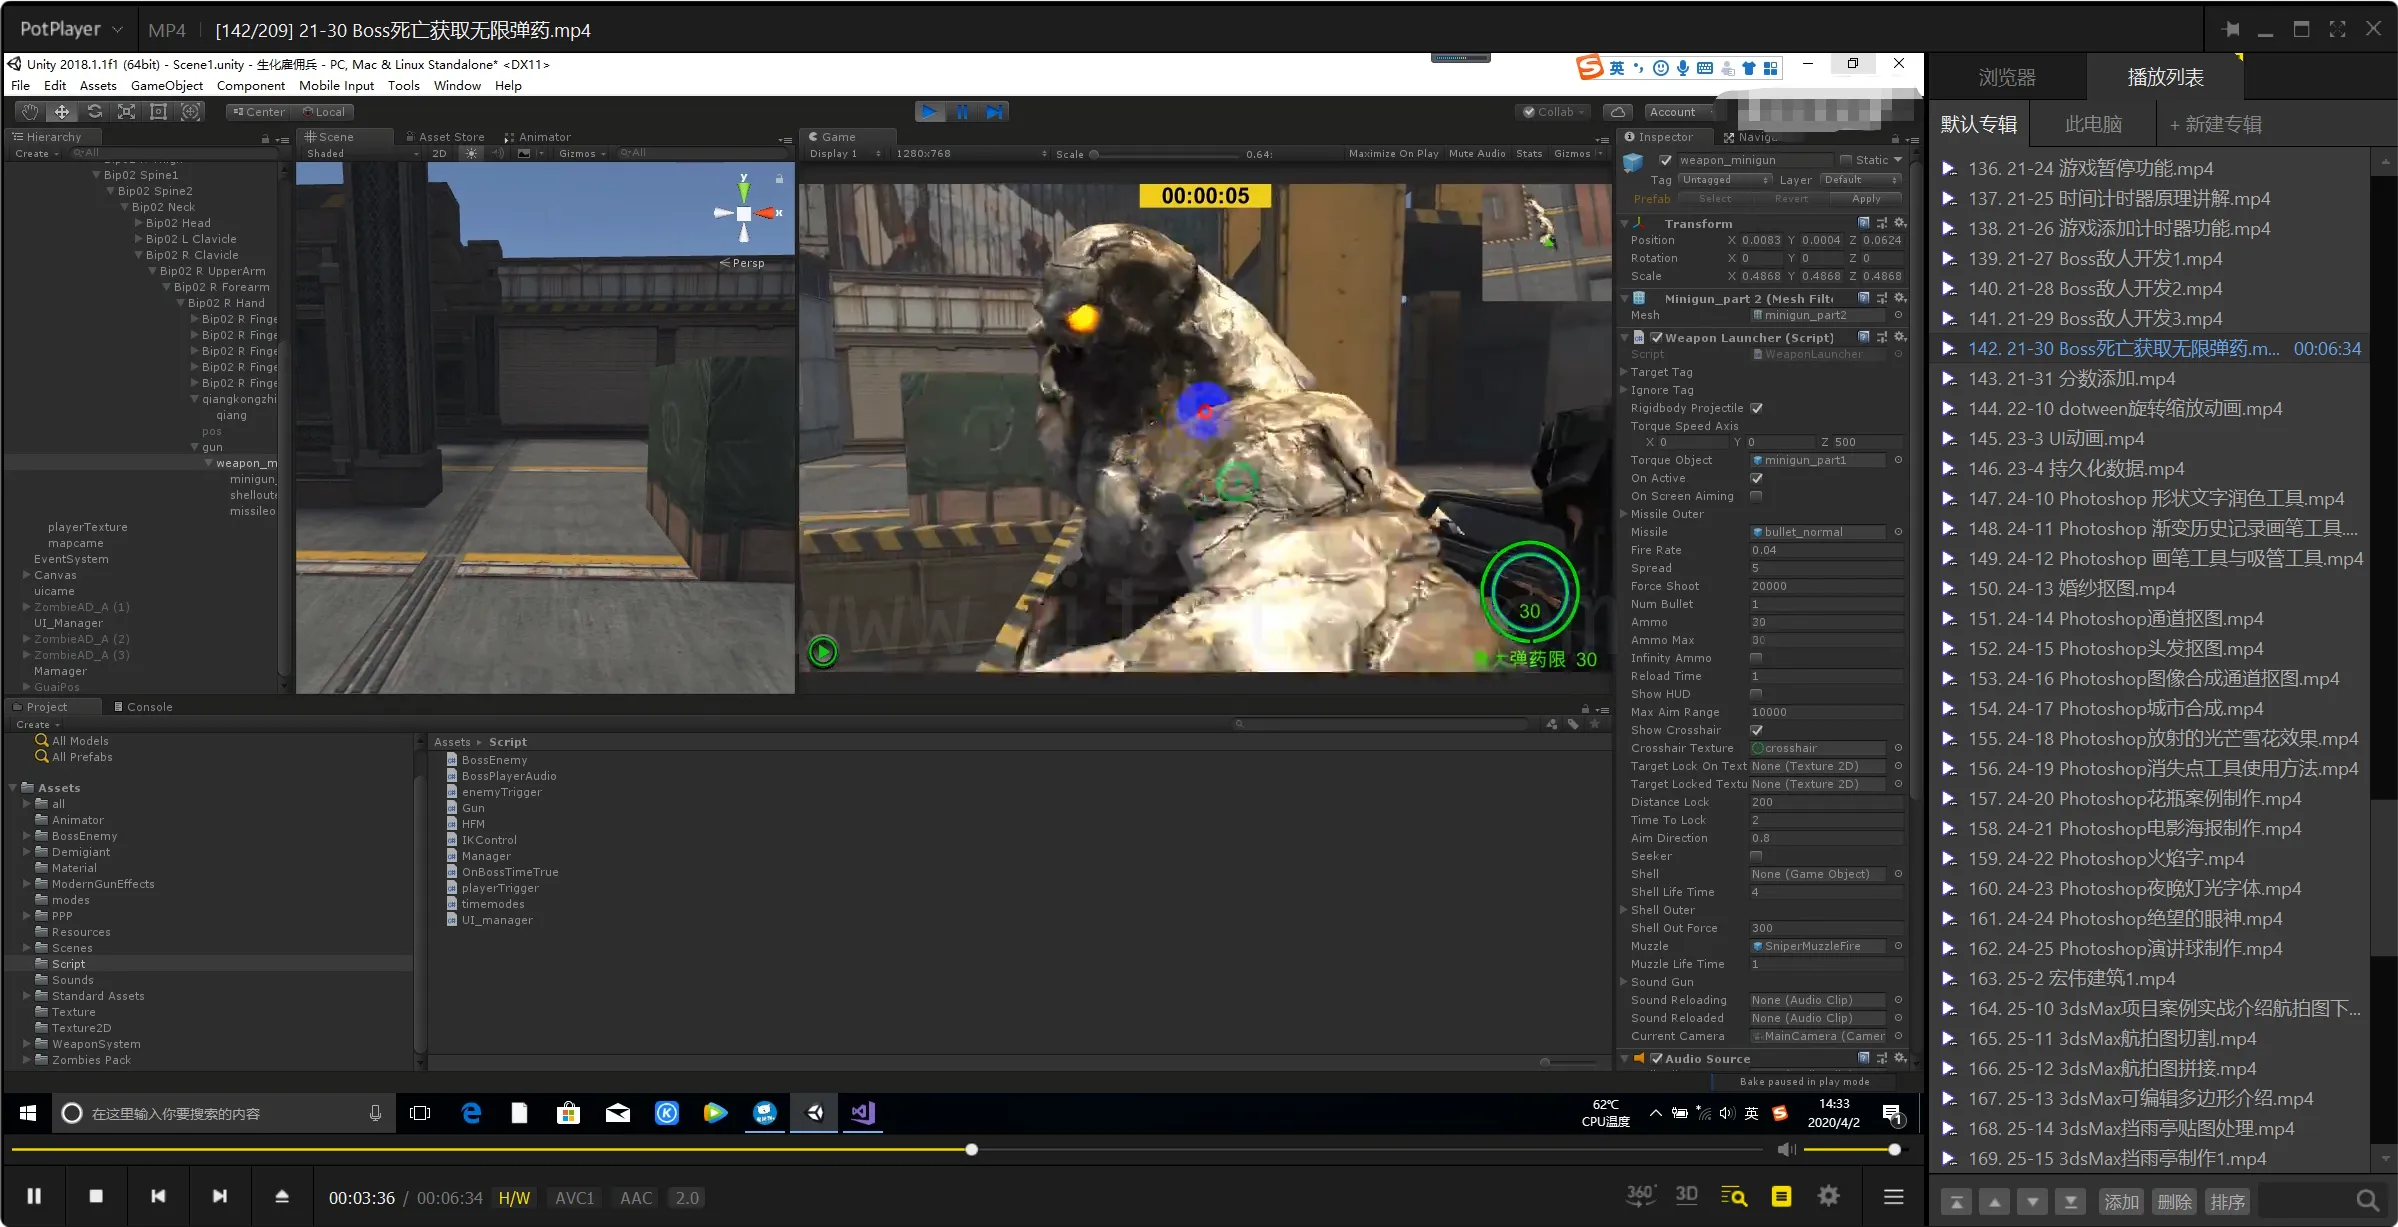Click the Prefab Apply button
Screen dimensions: 2398x1227
(x=1866, y=199)
